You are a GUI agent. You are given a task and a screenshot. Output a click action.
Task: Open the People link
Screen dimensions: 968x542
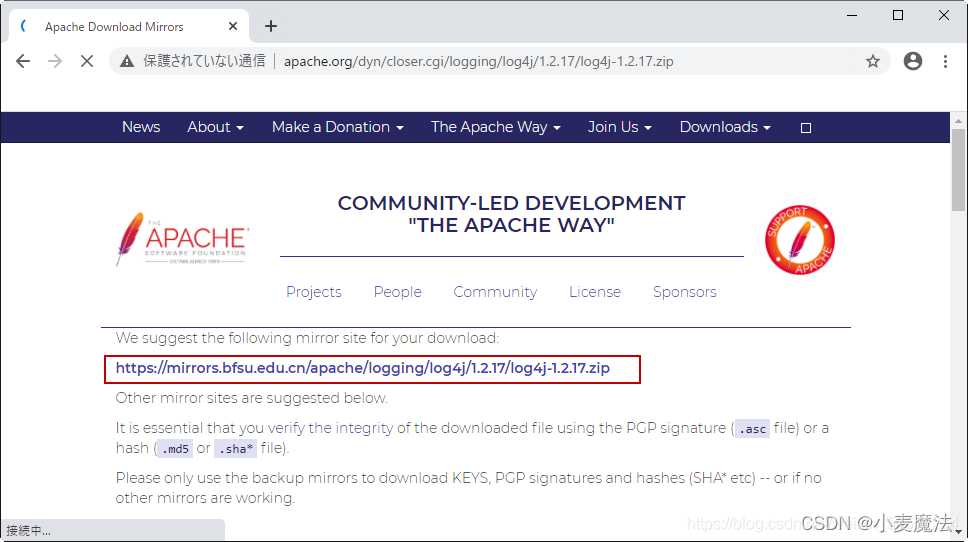[x=398, y=292]
